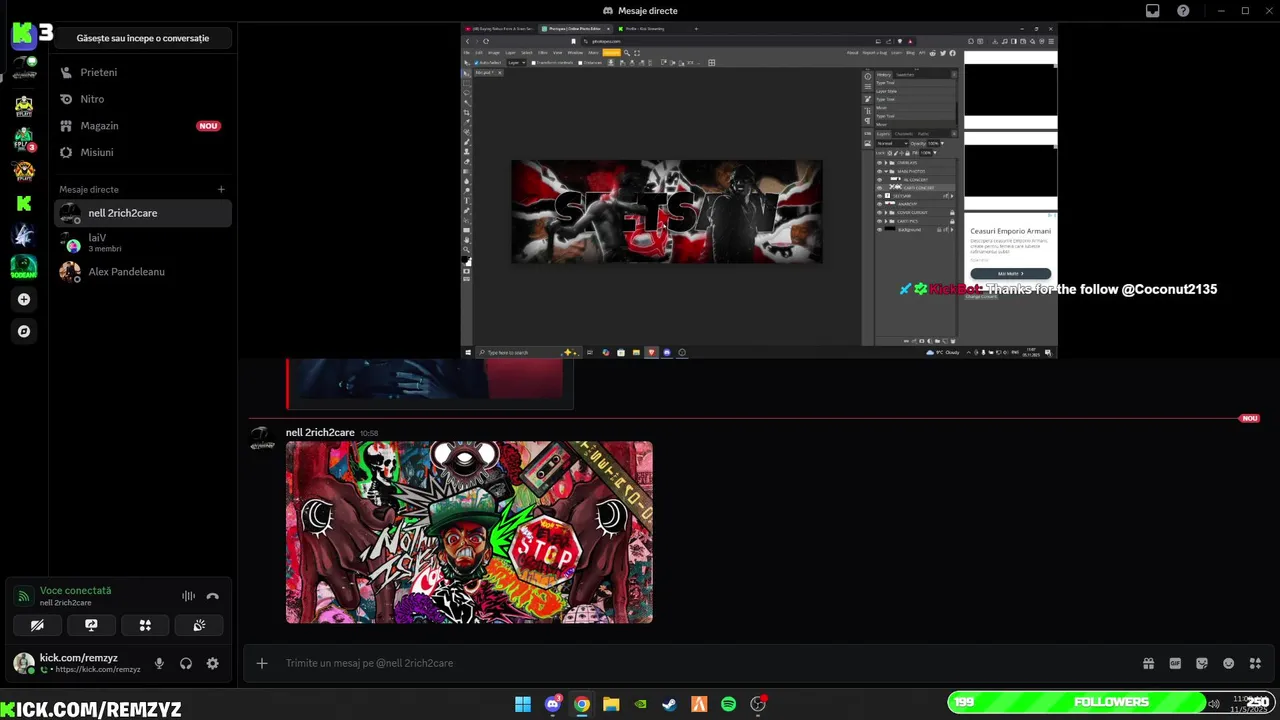Click the message attachment plus button
The image size is (1280, 720).
[262, 663]
